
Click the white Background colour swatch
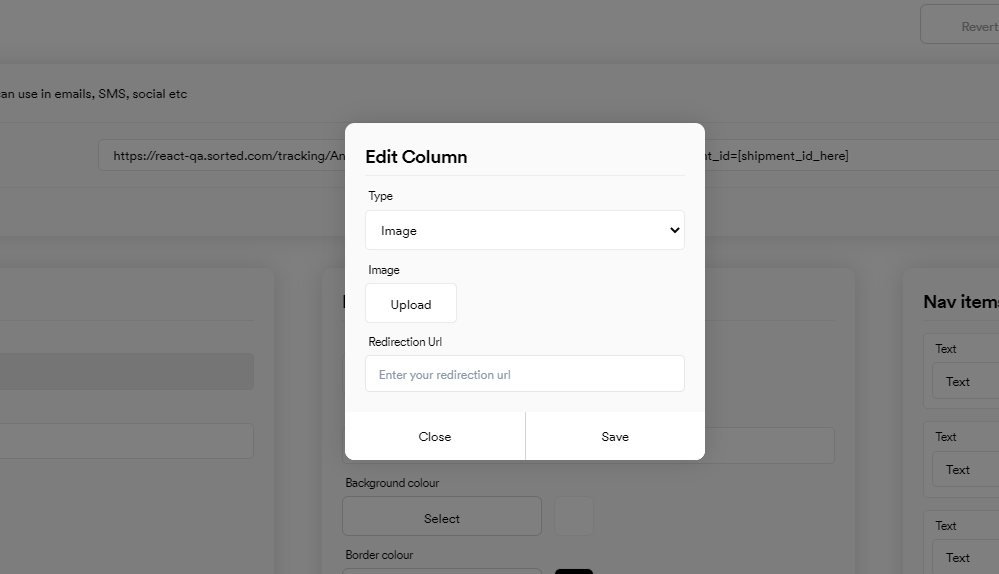point(574,517)
